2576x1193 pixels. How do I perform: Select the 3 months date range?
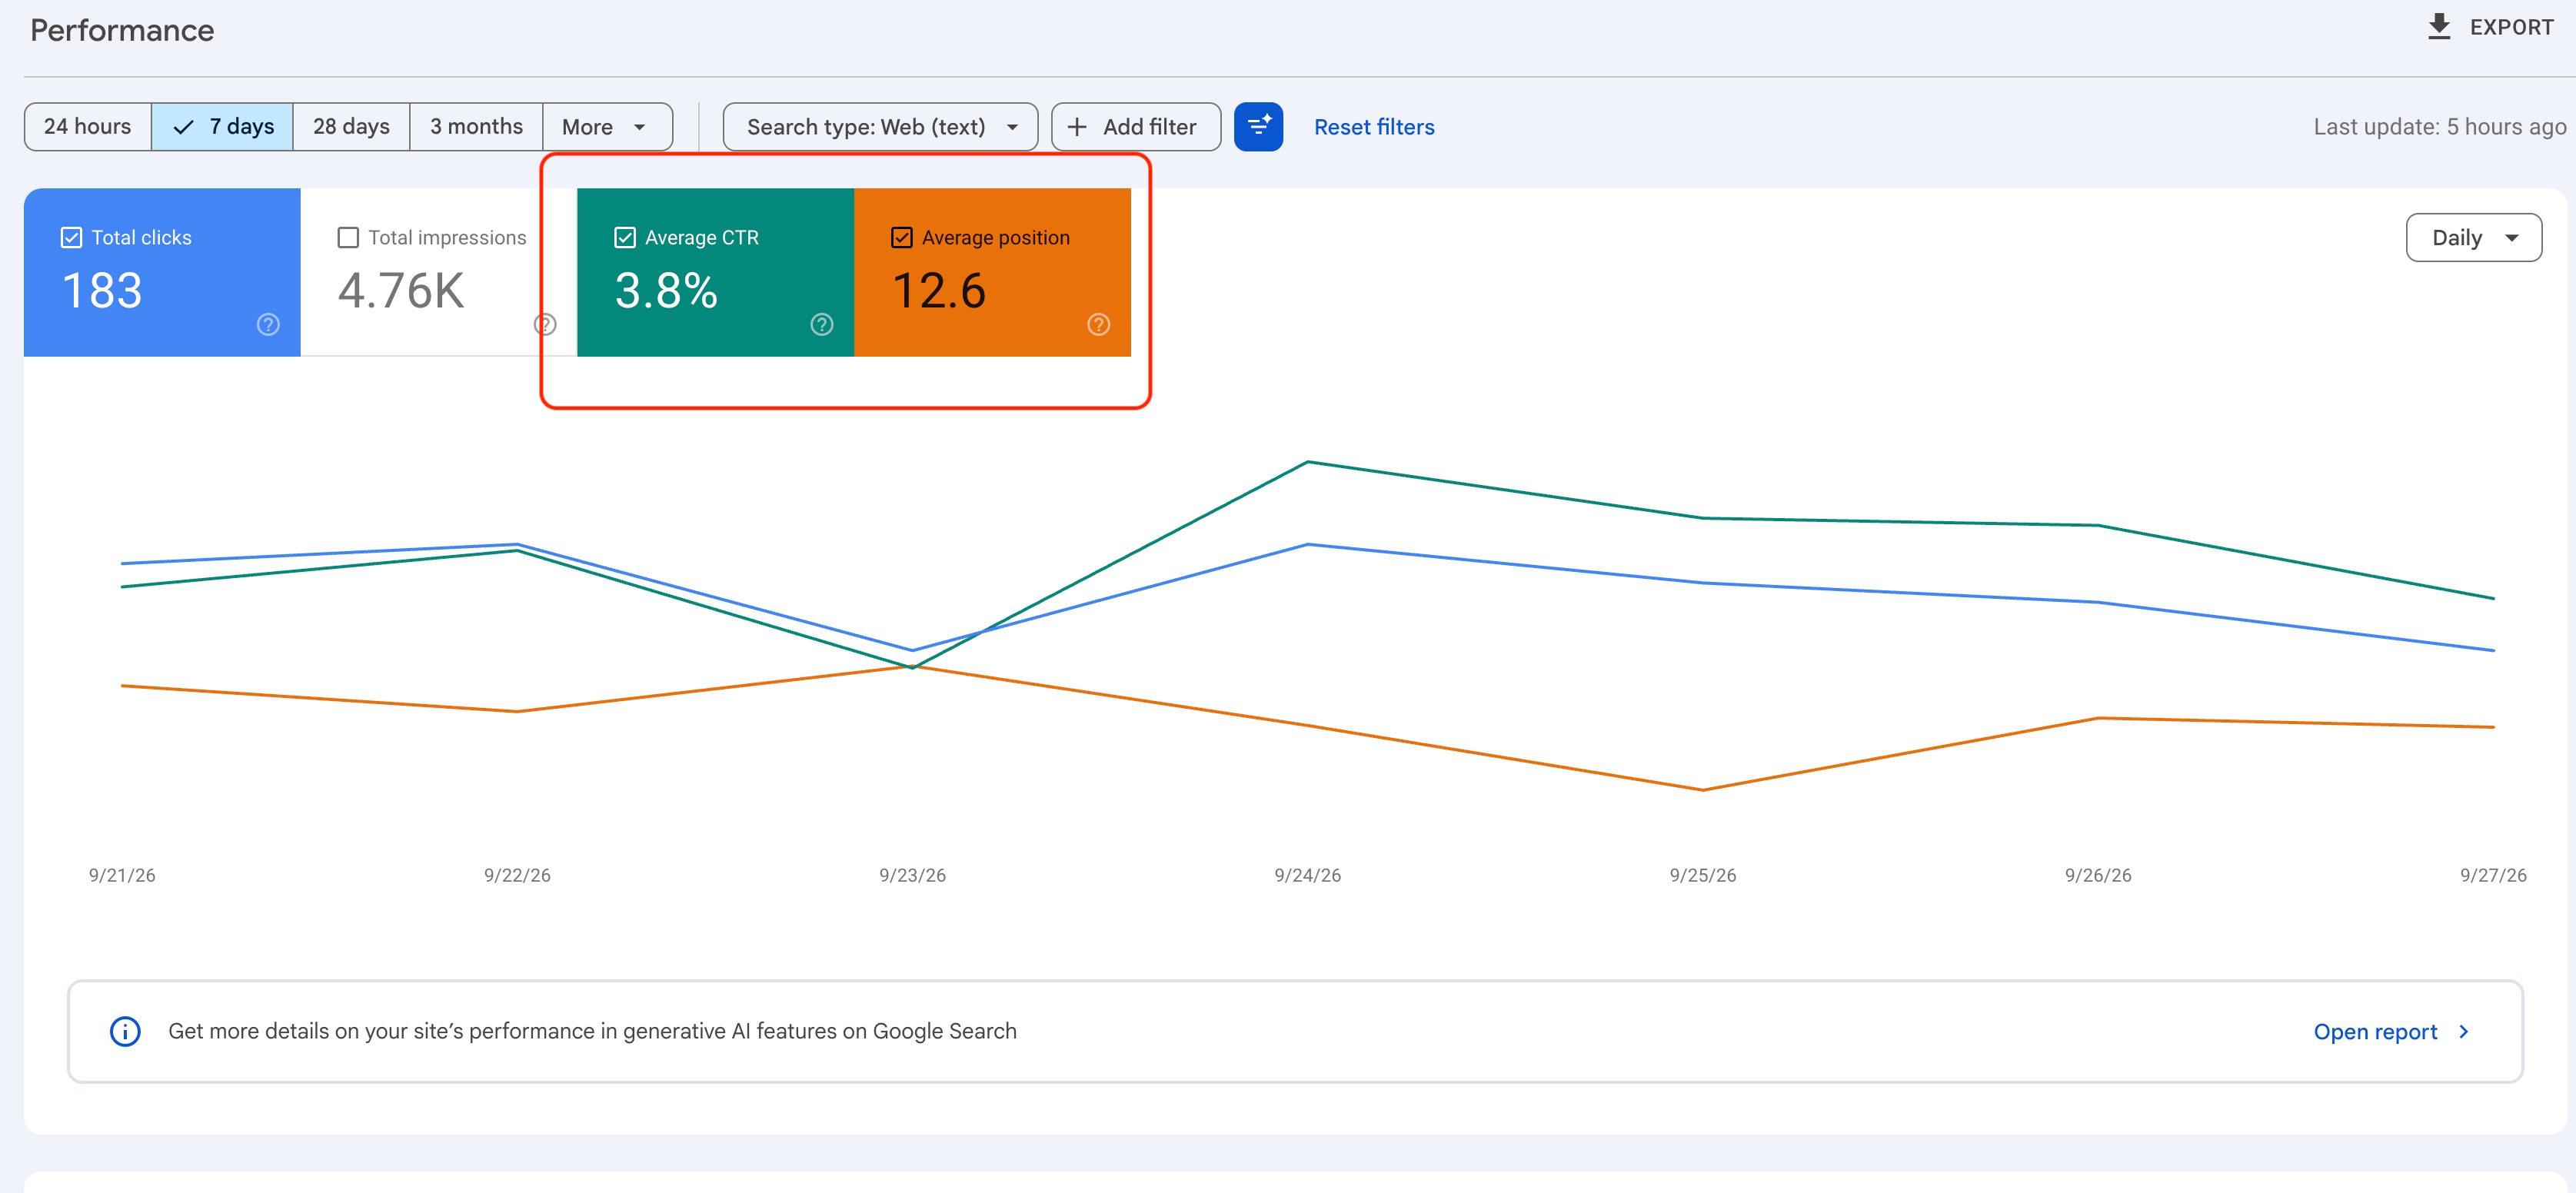pos(476,127)
